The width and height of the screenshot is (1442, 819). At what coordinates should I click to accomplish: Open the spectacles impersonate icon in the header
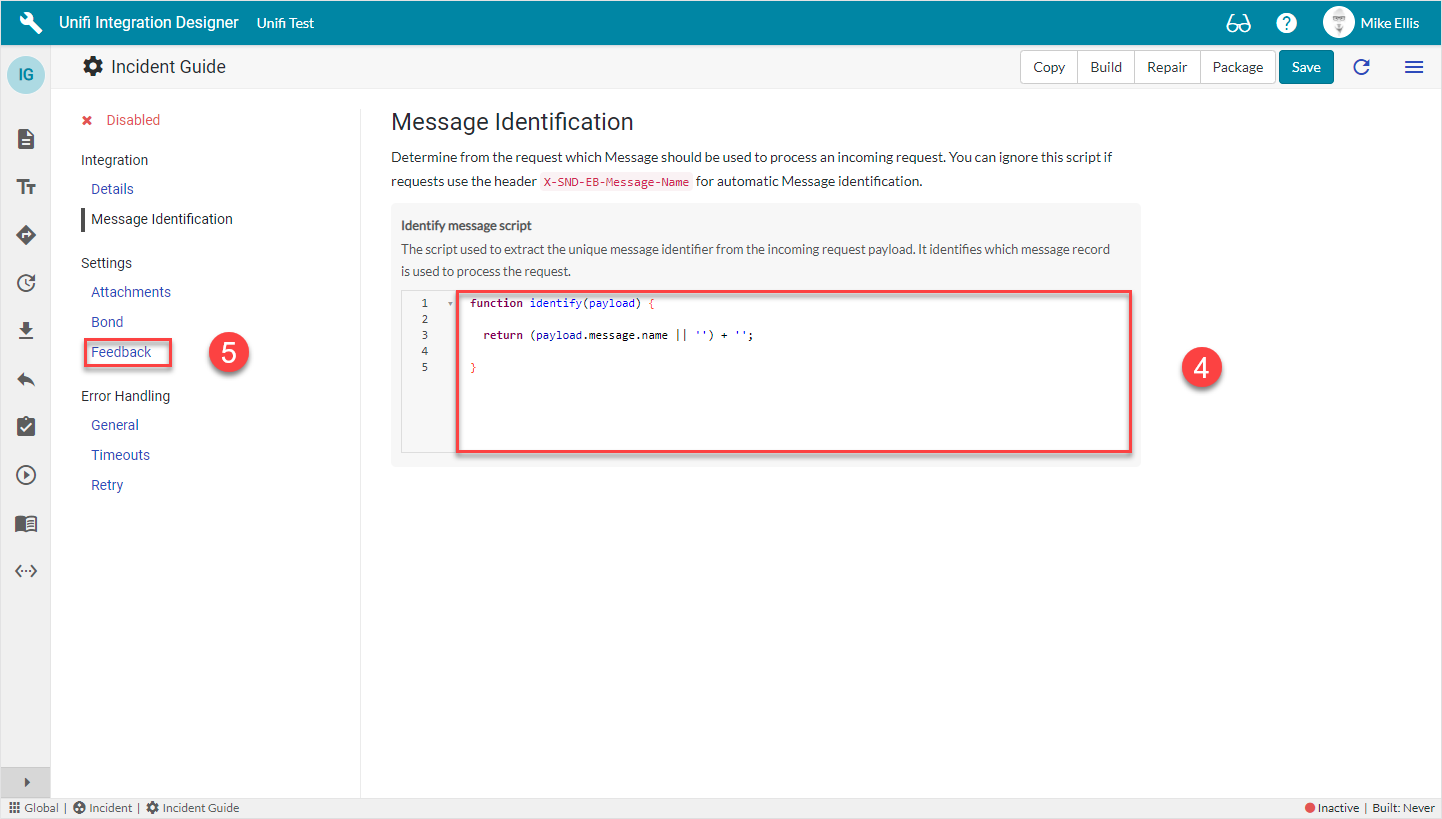tap(1238, 22)
